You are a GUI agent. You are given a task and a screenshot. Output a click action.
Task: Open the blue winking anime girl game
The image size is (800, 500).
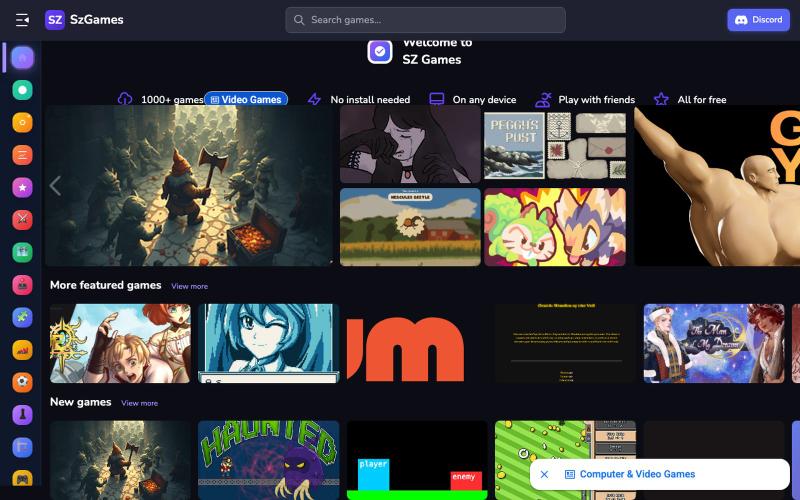pyautogui.click(x=268, y=343)
